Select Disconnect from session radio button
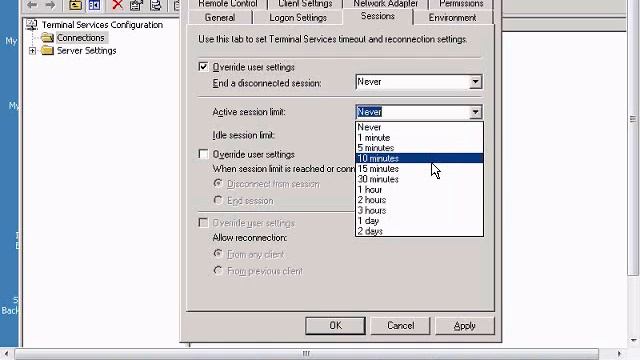This screenshot has height=360, width=640. click(218, 184)
